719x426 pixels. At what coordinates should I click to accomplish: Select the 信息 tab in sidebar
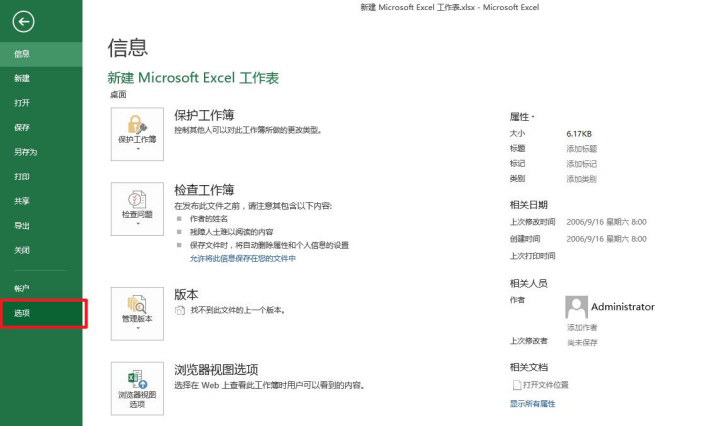click(x=41, y=54)
